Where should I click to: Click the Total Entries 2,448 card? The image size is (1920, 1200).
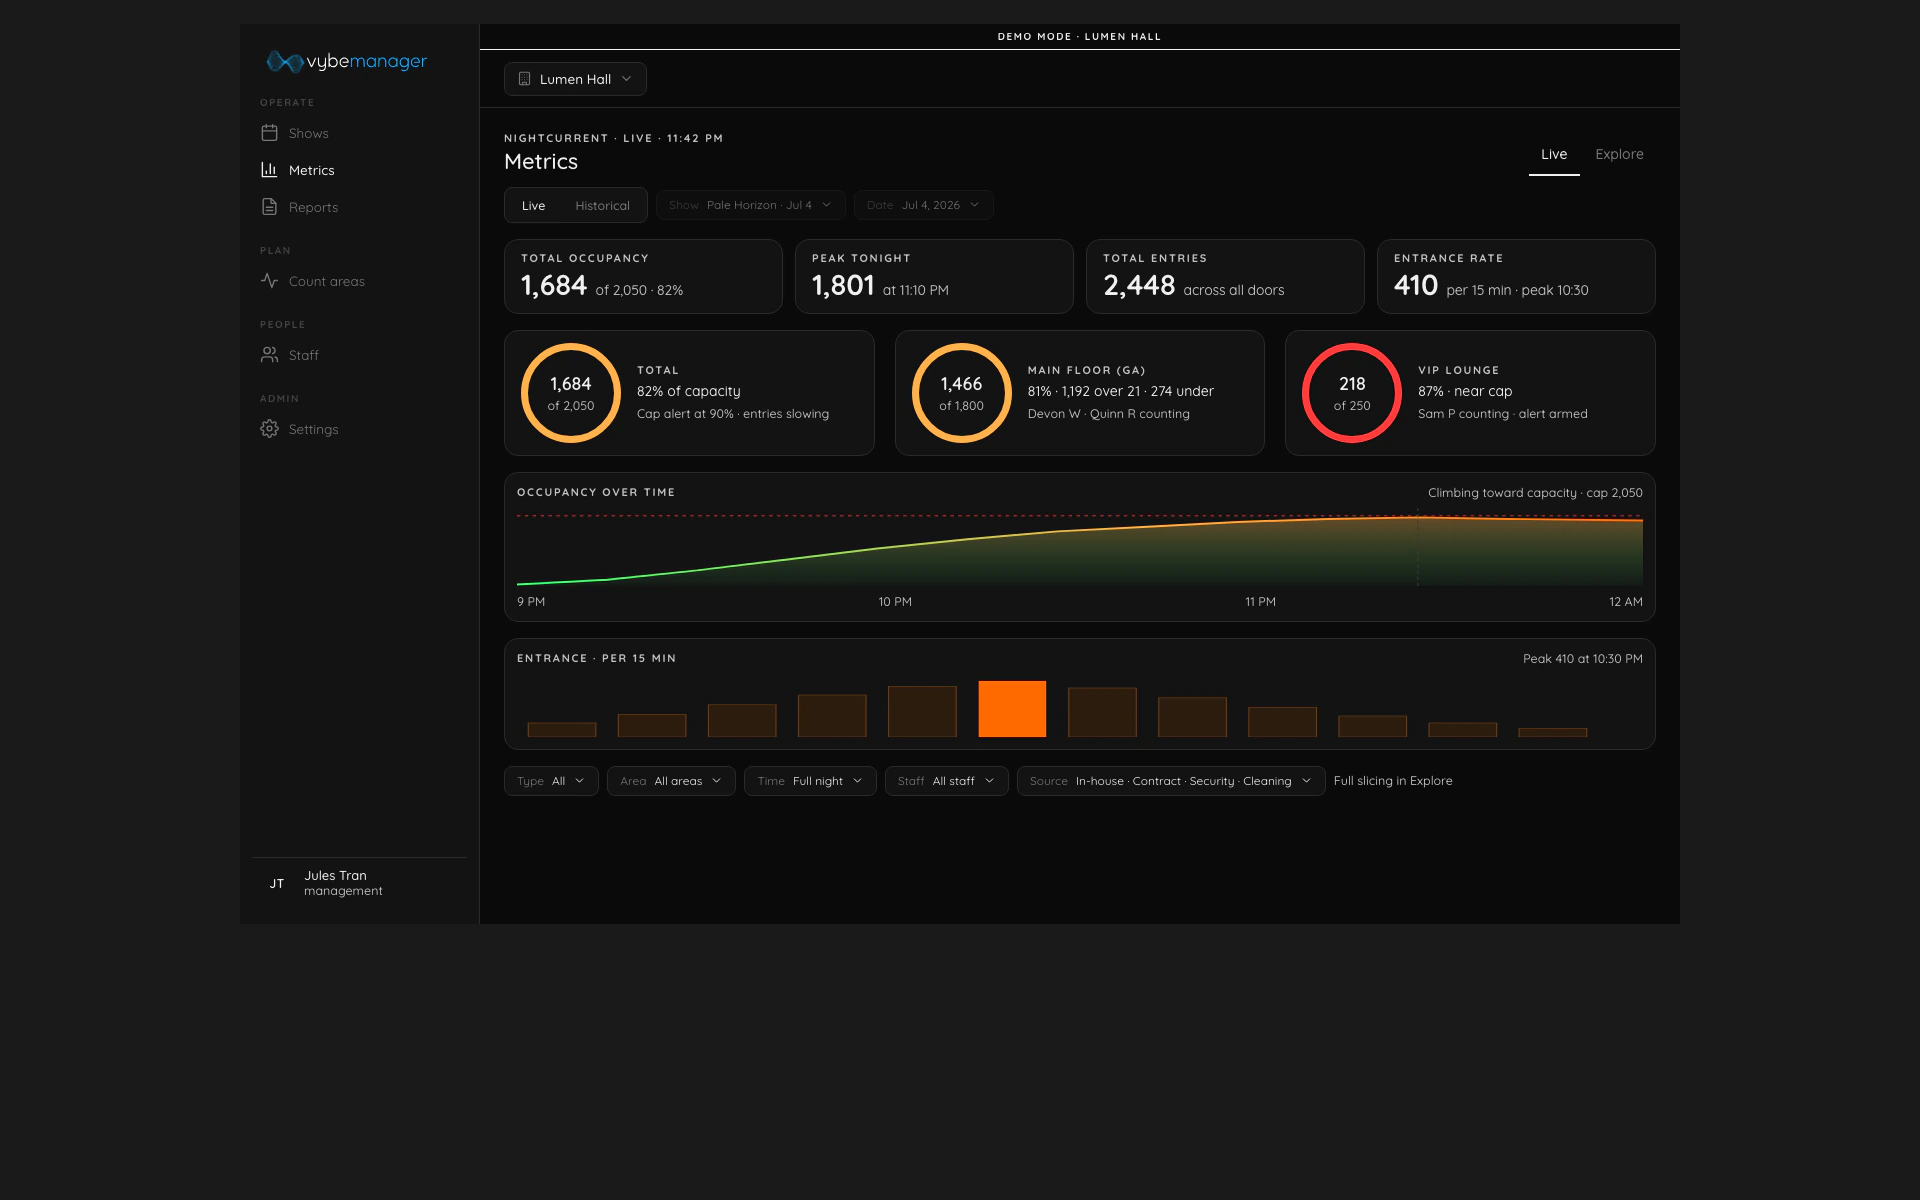pyautogui.click(x=1225, y=276)
